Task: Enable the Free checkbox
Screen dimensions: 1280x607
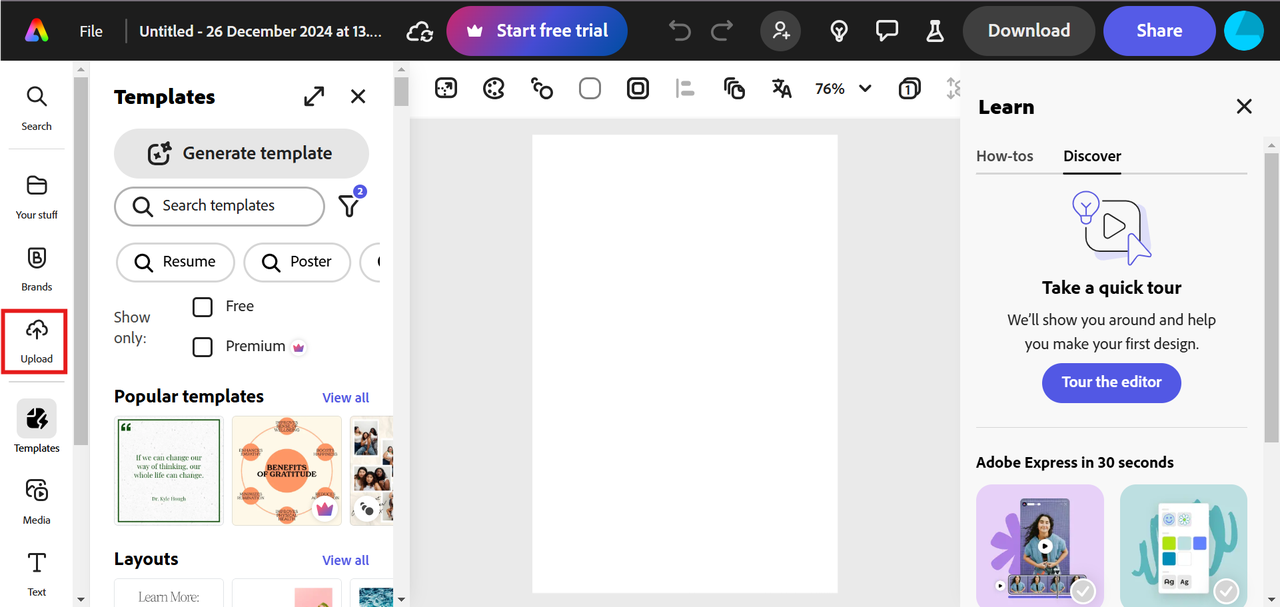Action: 202,306
